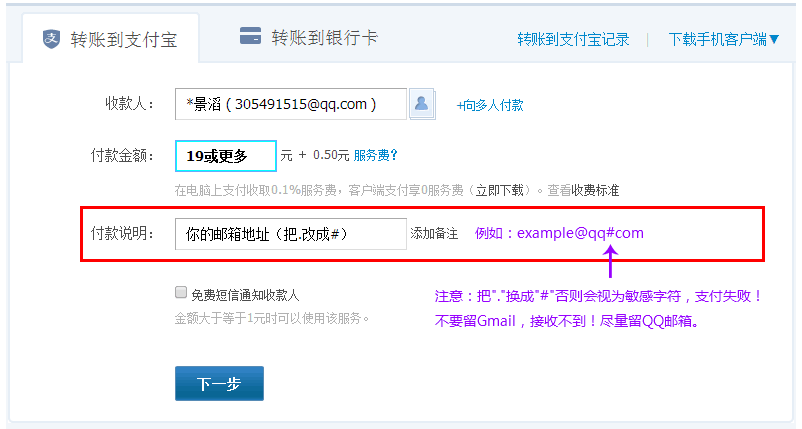Expand 下载手机客户端 dropdown

(x=723, y=39)
